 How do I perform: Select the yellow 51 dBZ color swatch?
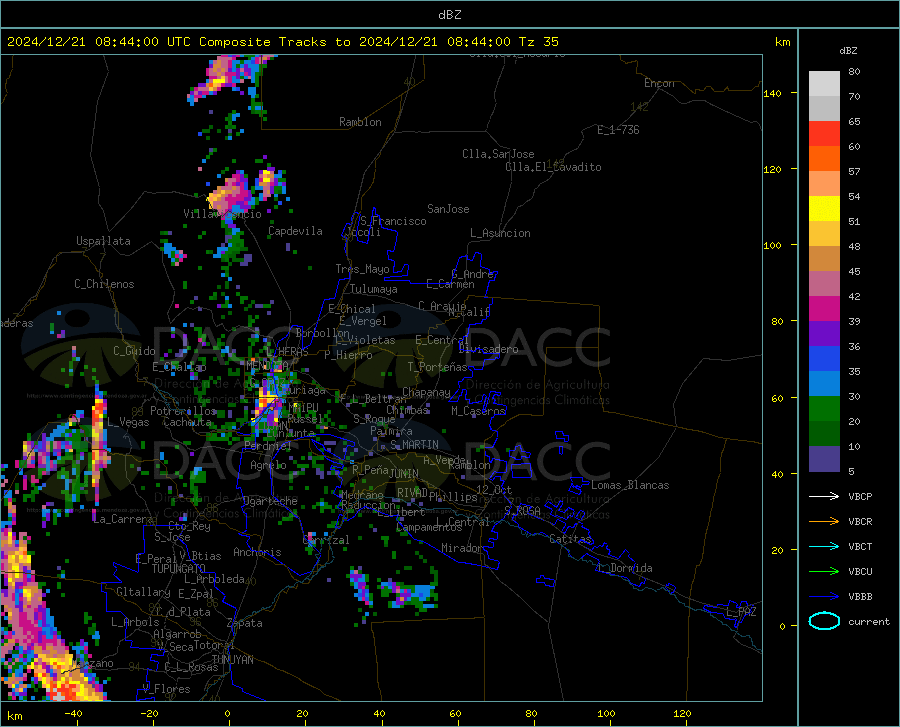[824, 209]
